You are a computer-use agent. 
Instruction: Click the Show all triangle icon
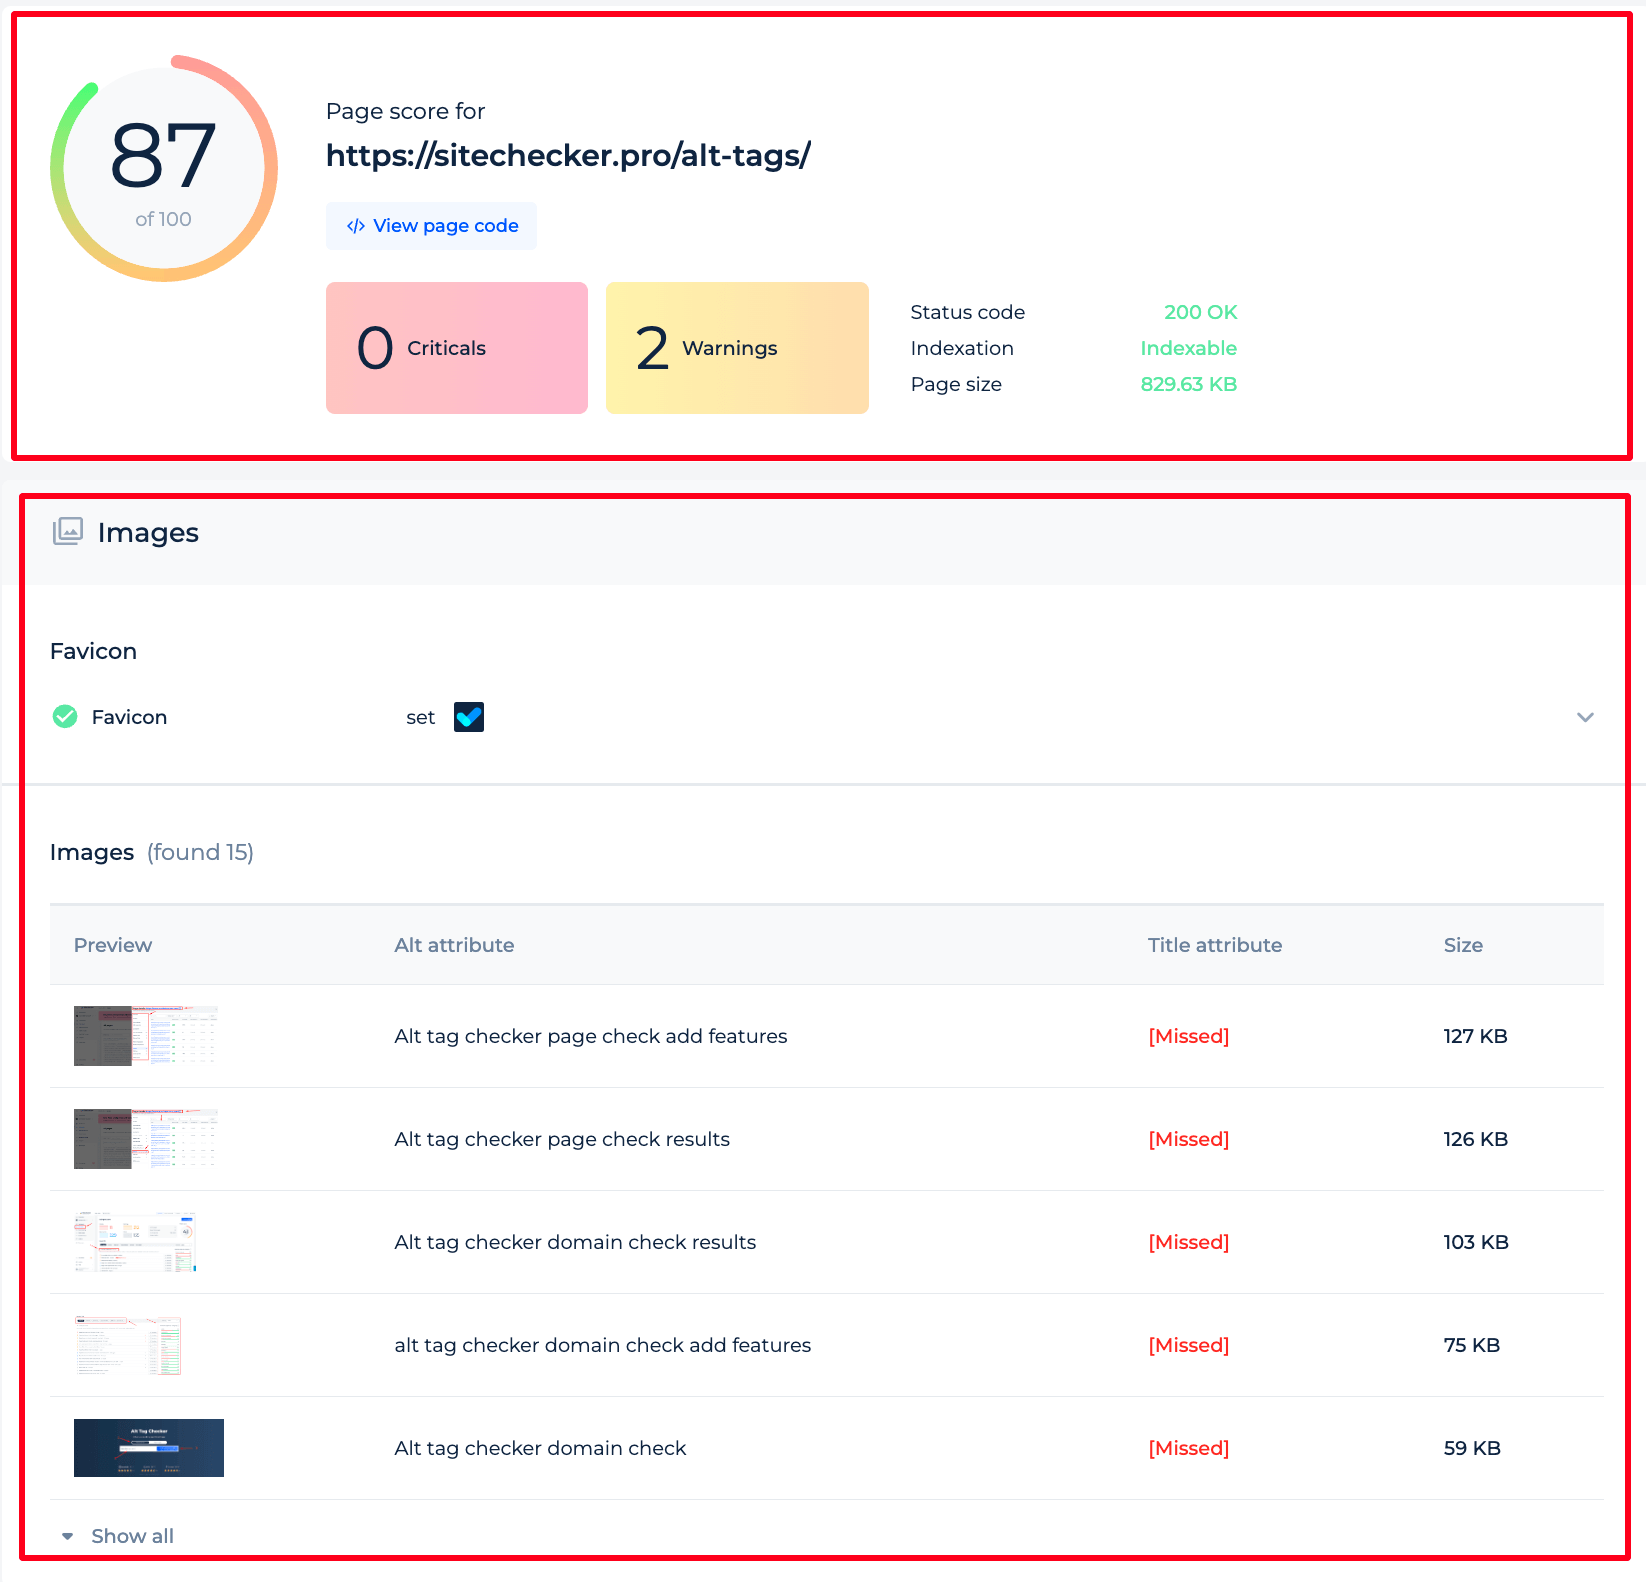68,1536
